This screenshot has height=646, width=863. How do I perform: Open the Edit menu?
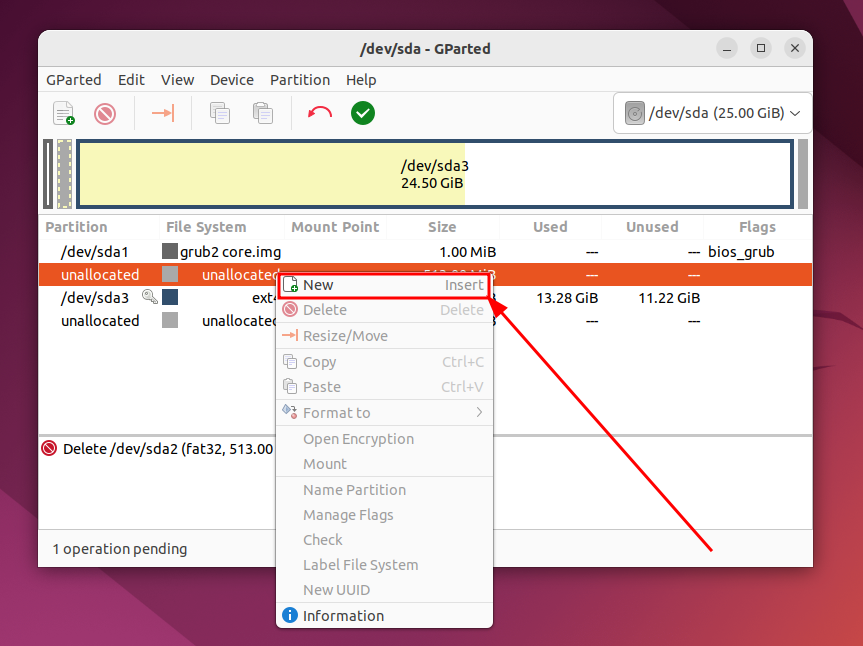point(131,80)
